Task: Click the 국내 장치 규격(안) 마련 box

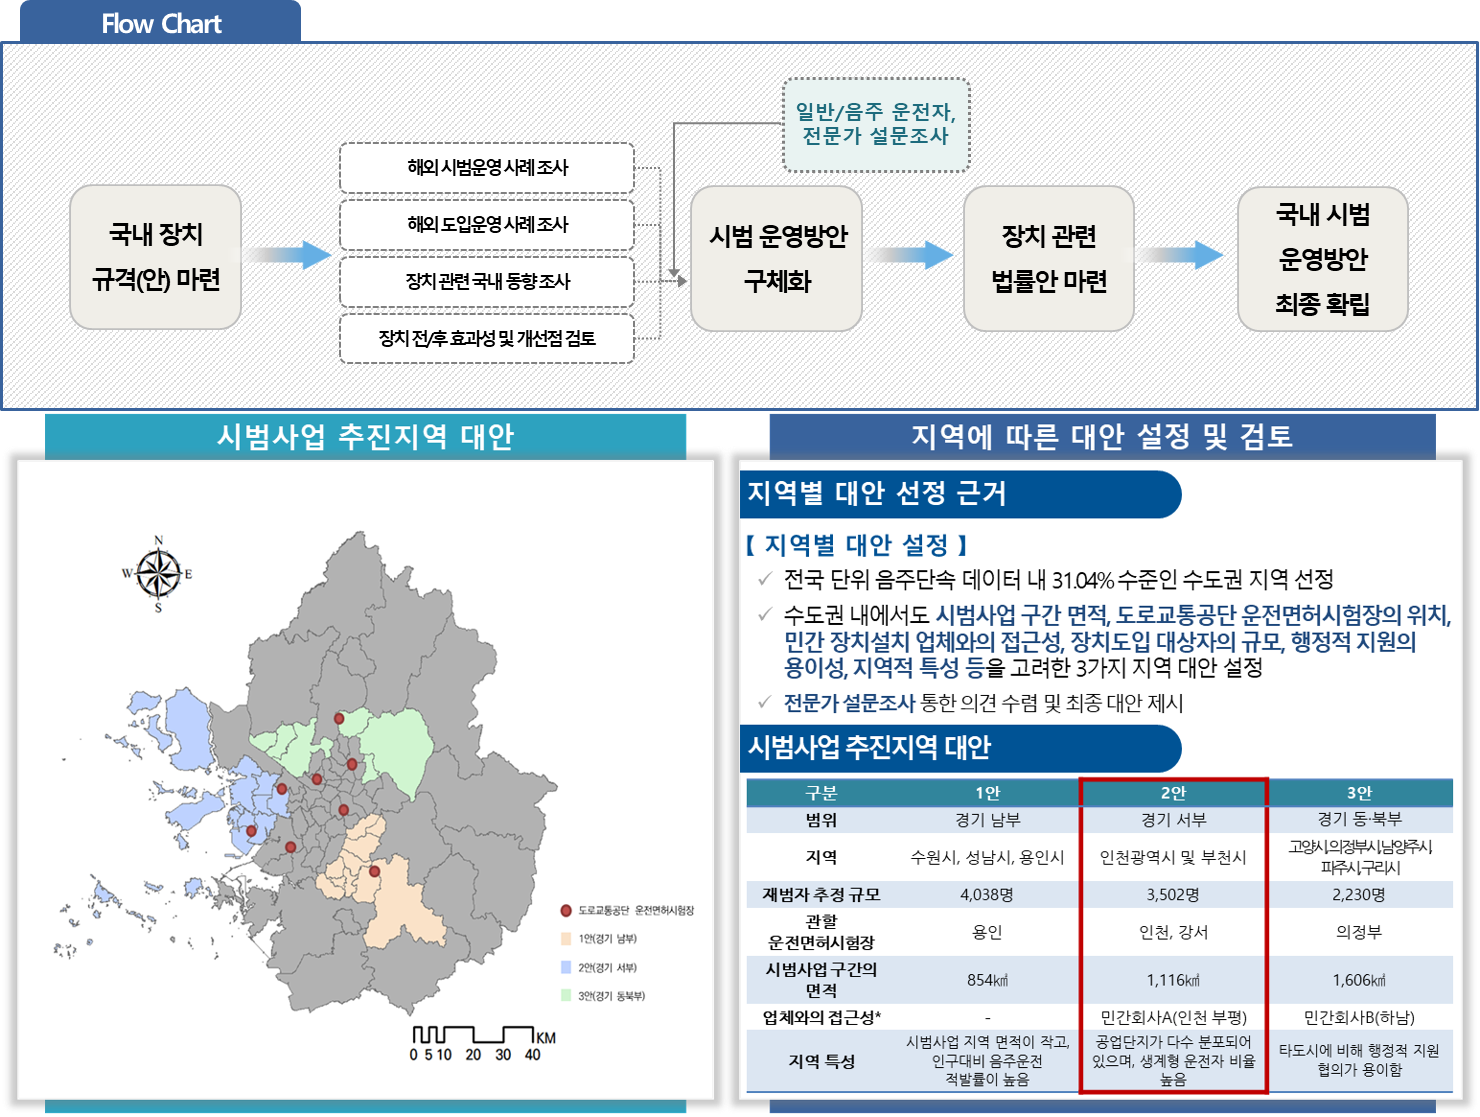Action: pos(156,257)
